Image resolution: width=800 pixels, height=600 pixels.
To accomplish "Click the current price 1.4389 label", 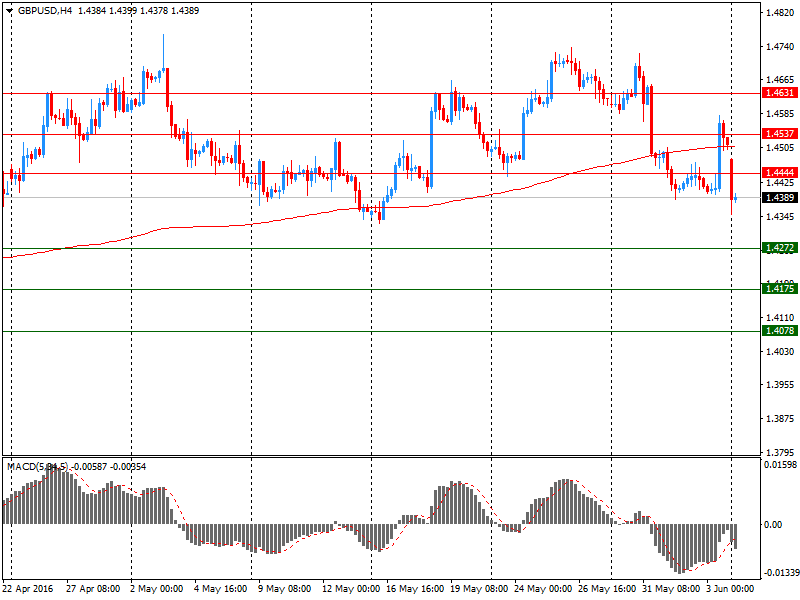I will [780, 197].
